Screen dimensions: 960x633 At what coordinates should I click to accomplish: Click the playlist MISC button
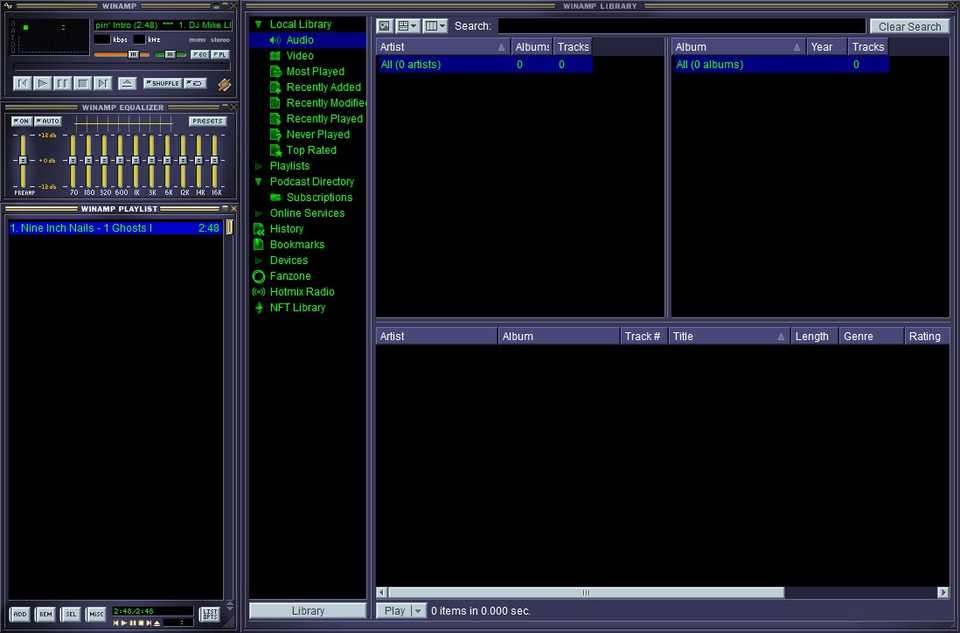(96, 614)
